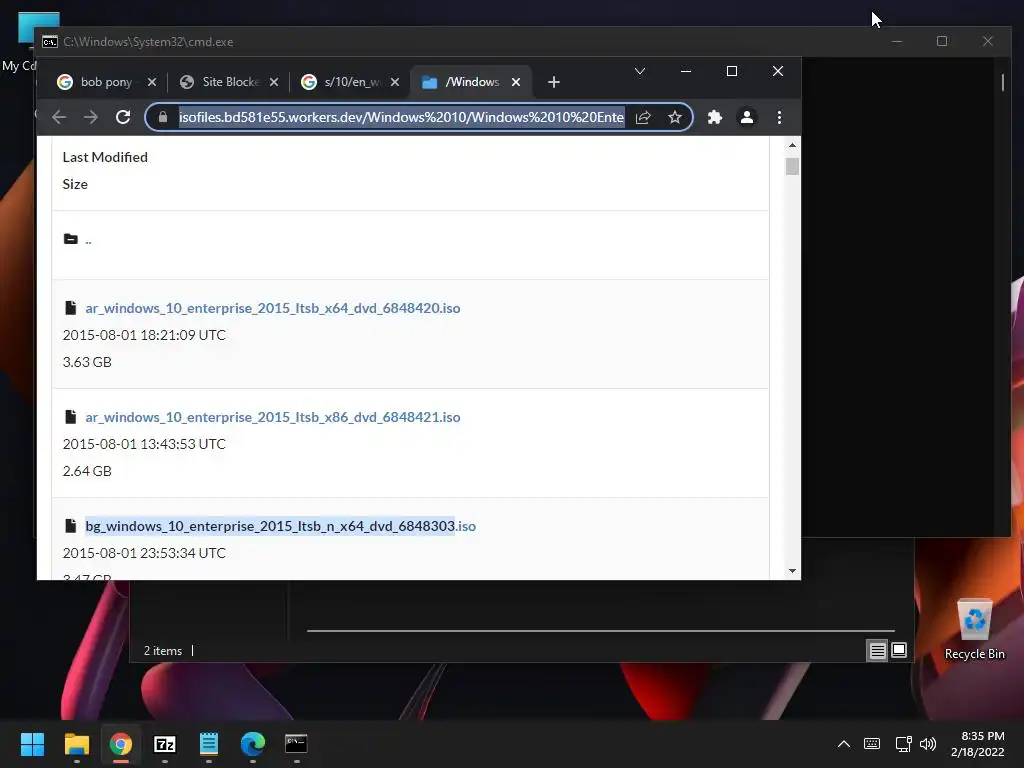Open the volume speaker tray icon
This screenshot has width=1024, height=768.
tap(927, 744)
